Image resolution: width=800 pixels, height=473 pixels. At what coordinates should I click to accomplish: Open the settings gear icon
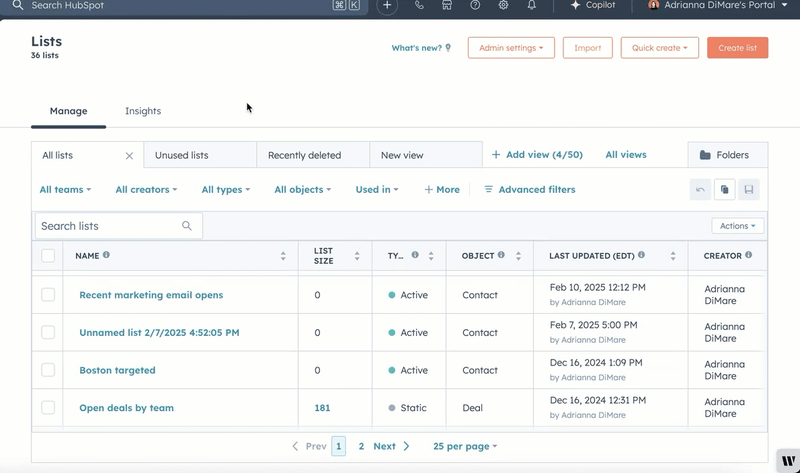point(504,6)
